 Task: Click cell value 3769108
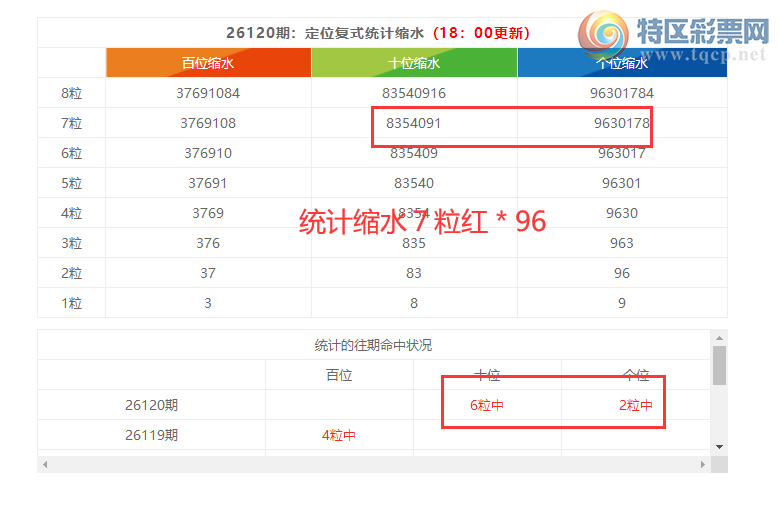(208, 123)
